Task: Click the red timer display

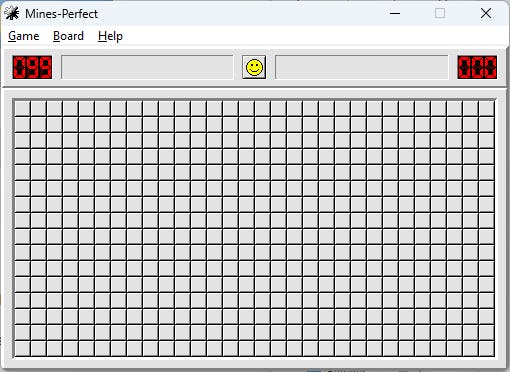Action: pos(477,67)
